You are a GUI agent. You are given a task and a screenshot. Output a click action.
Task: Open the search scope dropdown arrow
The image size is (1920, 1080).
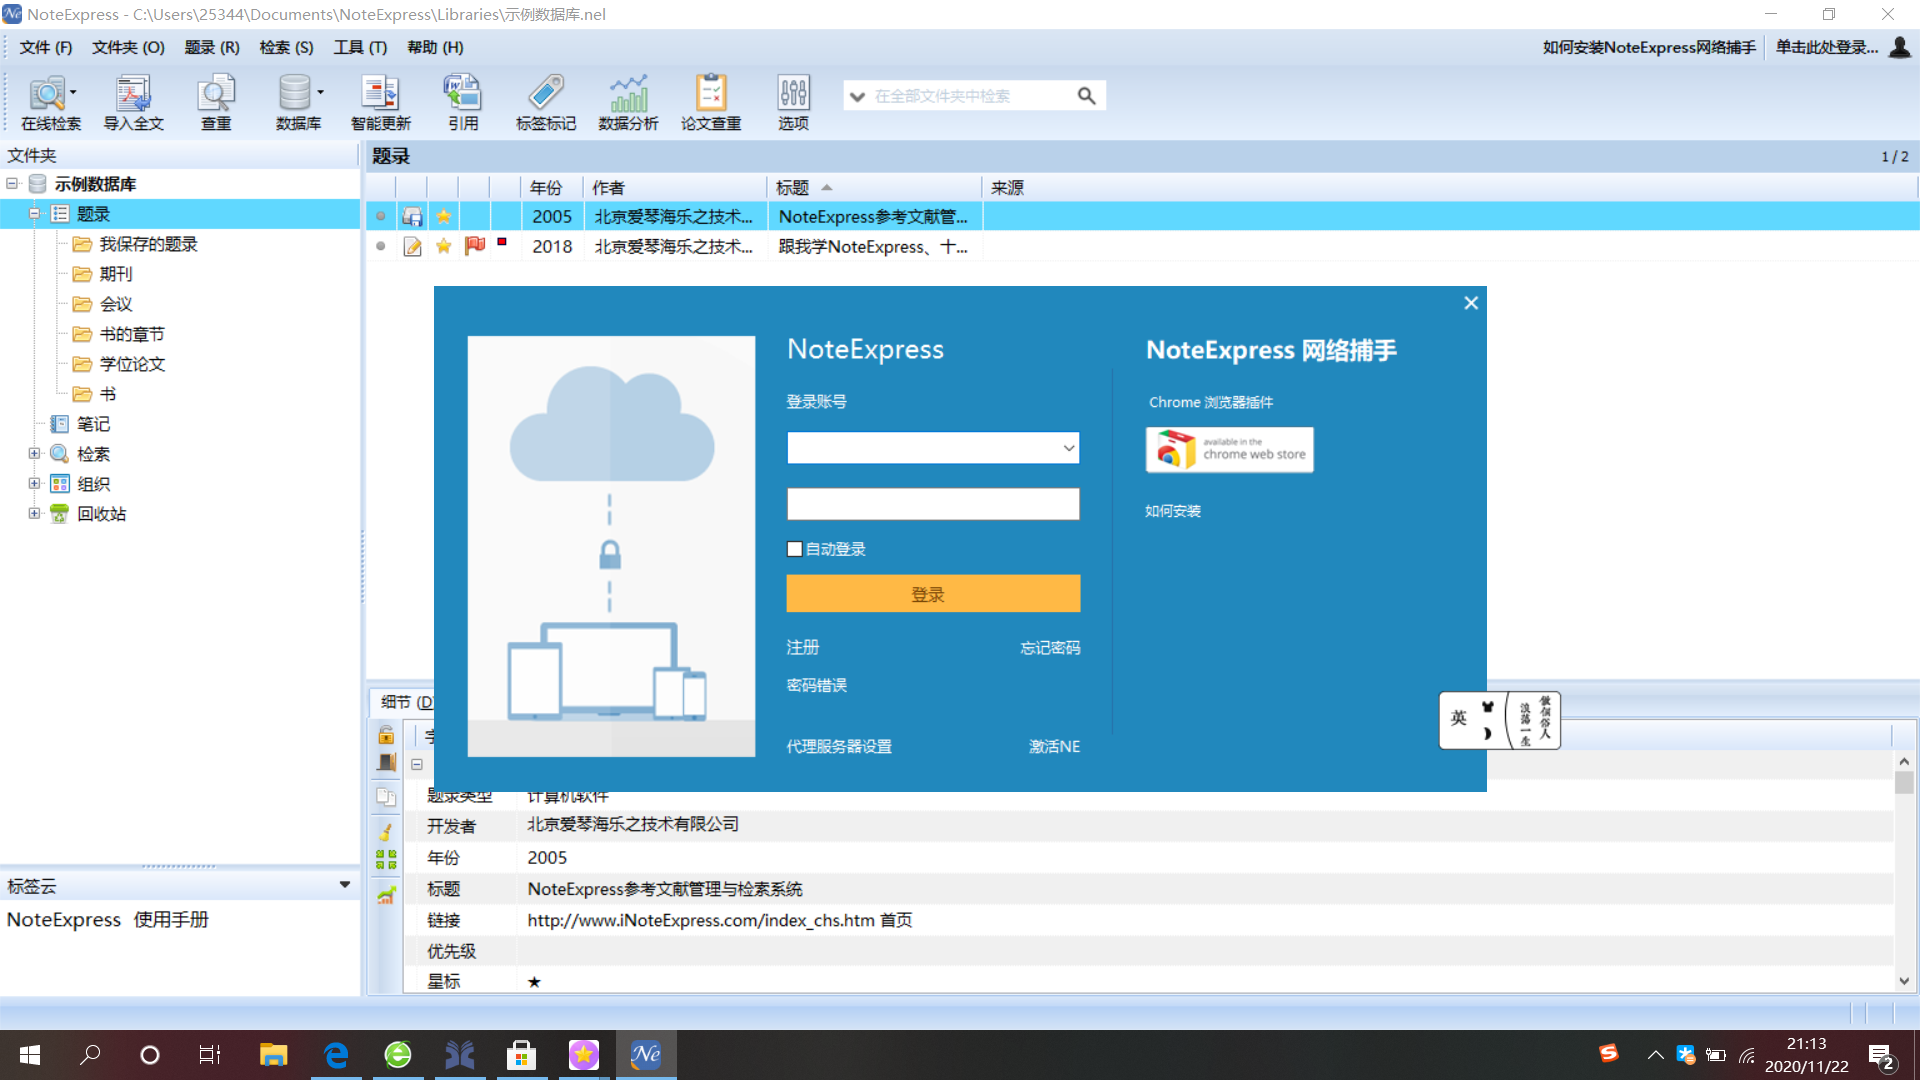857,97
